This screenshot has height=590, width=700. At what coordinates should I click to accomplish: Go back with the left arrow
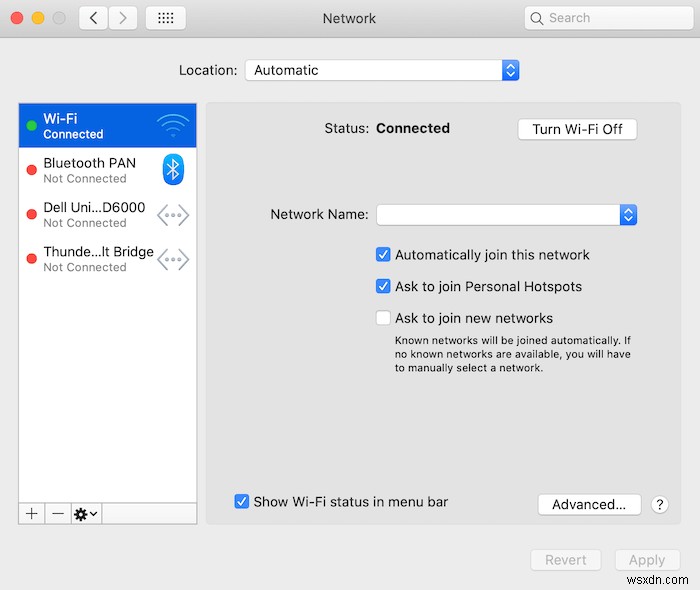[94, 18]
